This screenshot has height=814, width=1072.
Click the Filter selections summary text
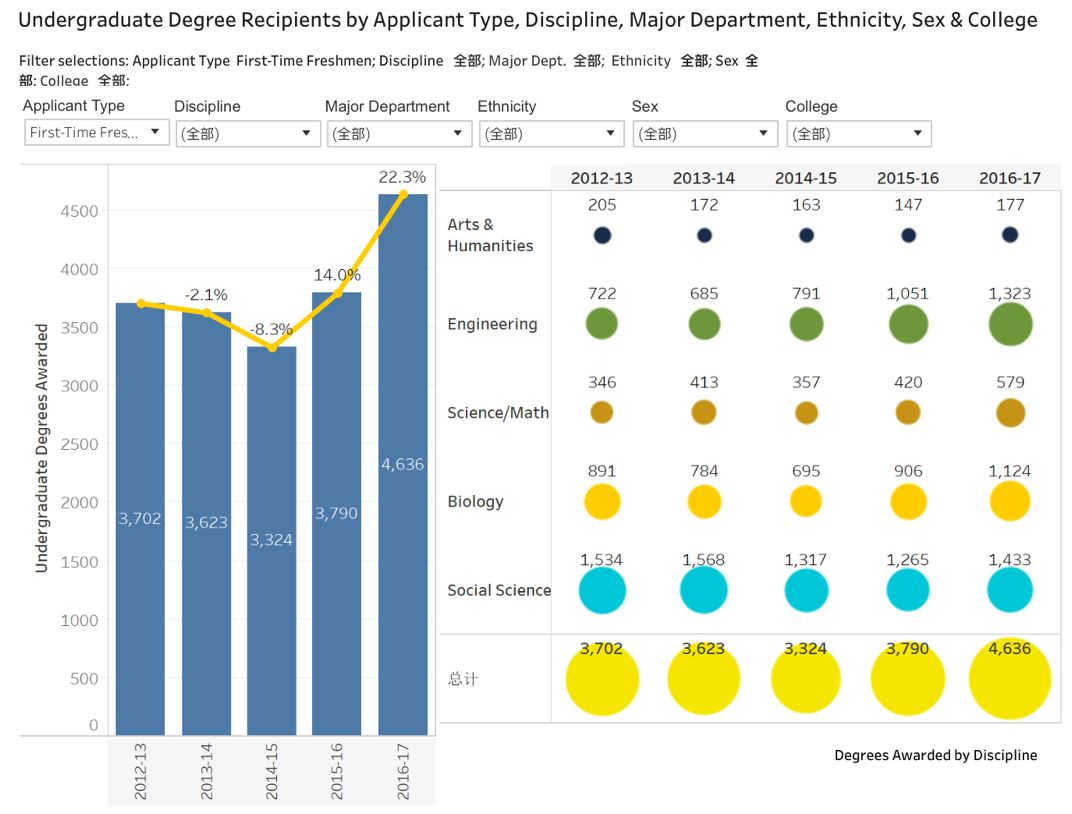click(388, 70)
